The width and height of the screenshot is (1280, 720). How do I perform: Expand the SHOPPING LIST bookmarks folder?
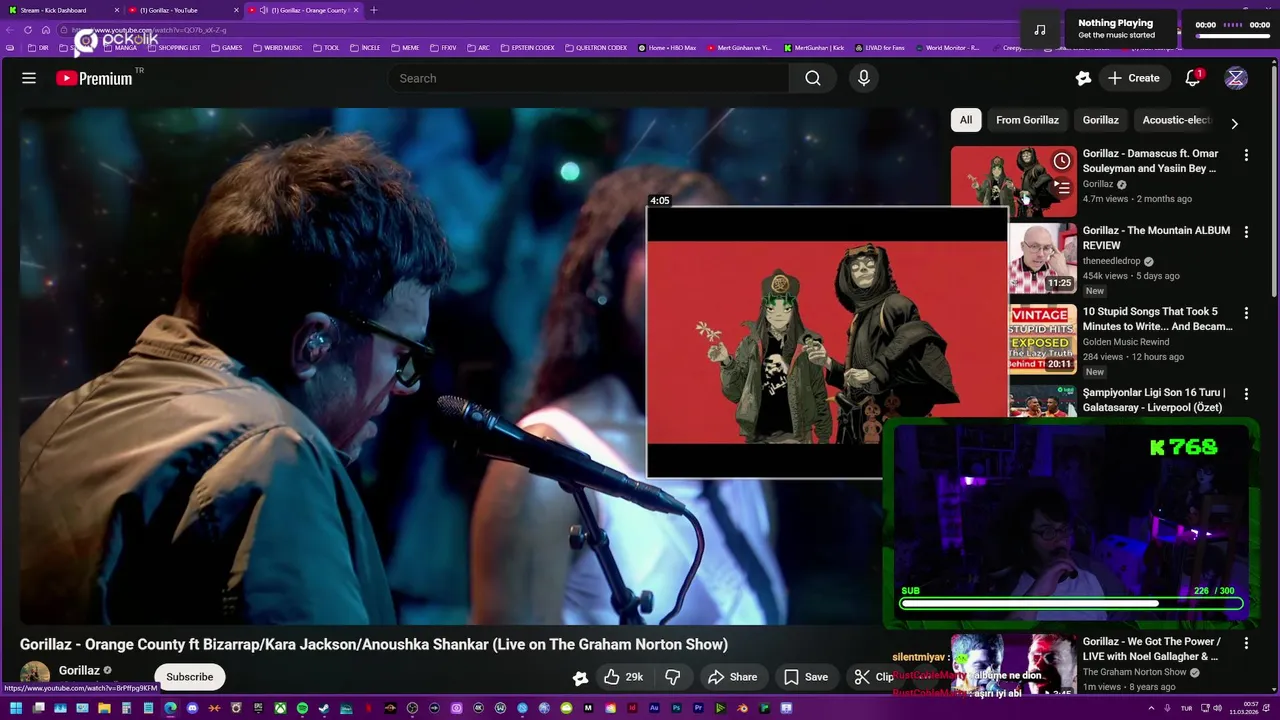click(174, 48)
